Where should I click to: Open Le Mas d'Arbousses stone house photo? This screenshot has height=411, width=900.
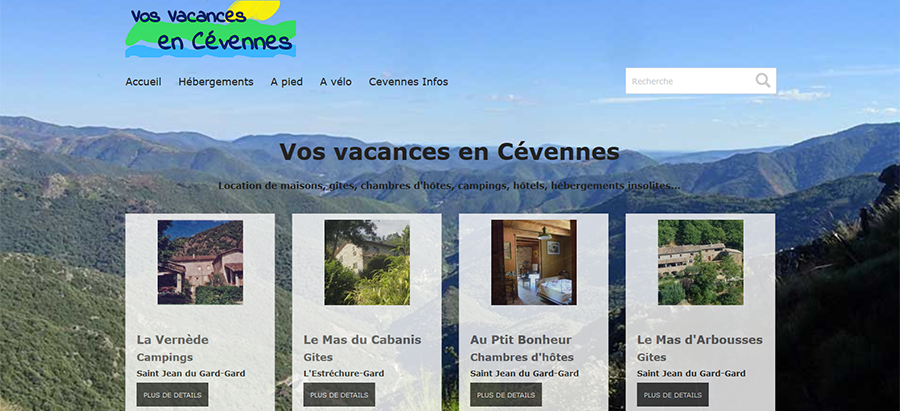point(701,262)
